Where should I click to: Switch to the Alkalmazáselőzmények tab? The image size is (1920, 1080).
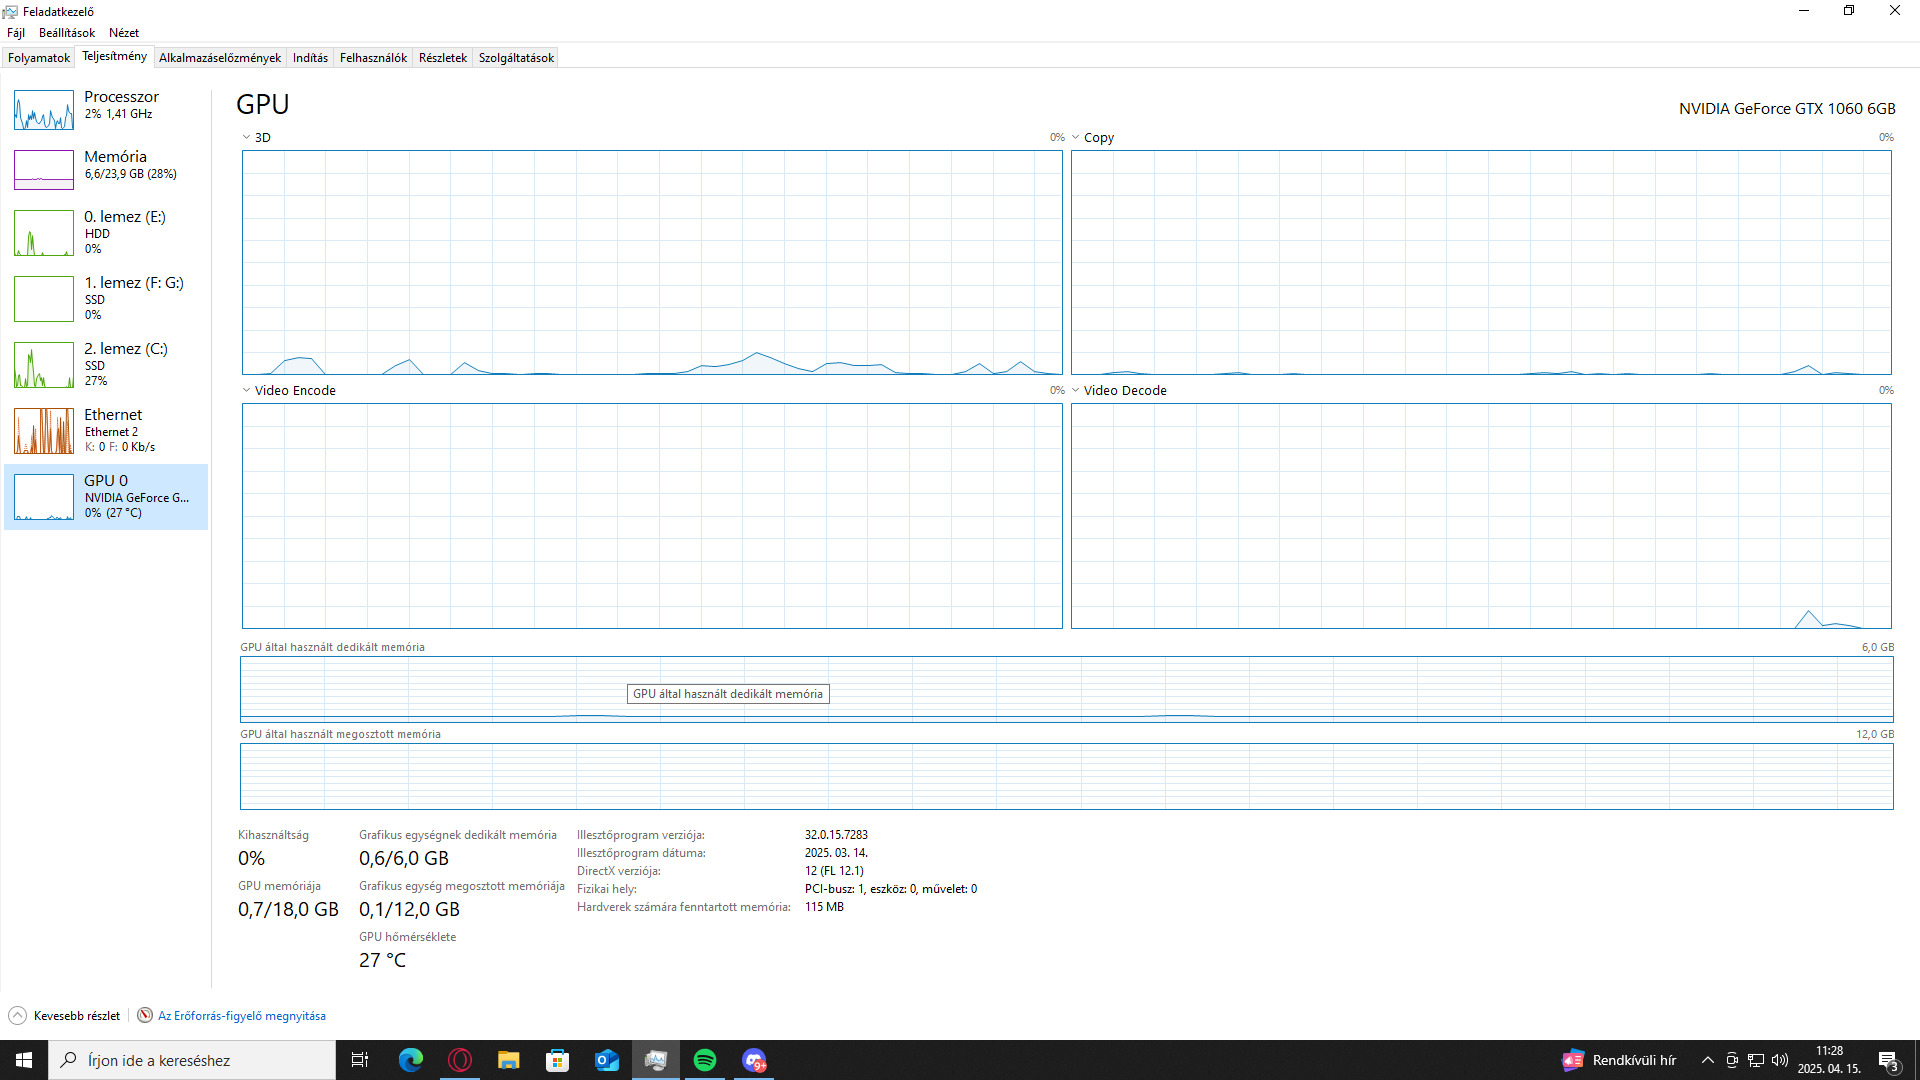tap(220, 58)
